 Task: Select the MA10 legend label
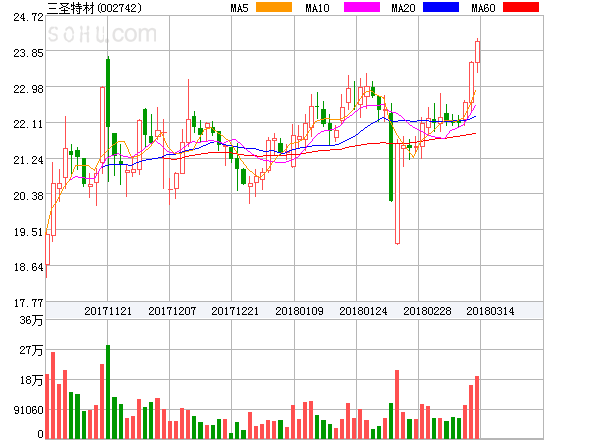click(x=318, y=8)
